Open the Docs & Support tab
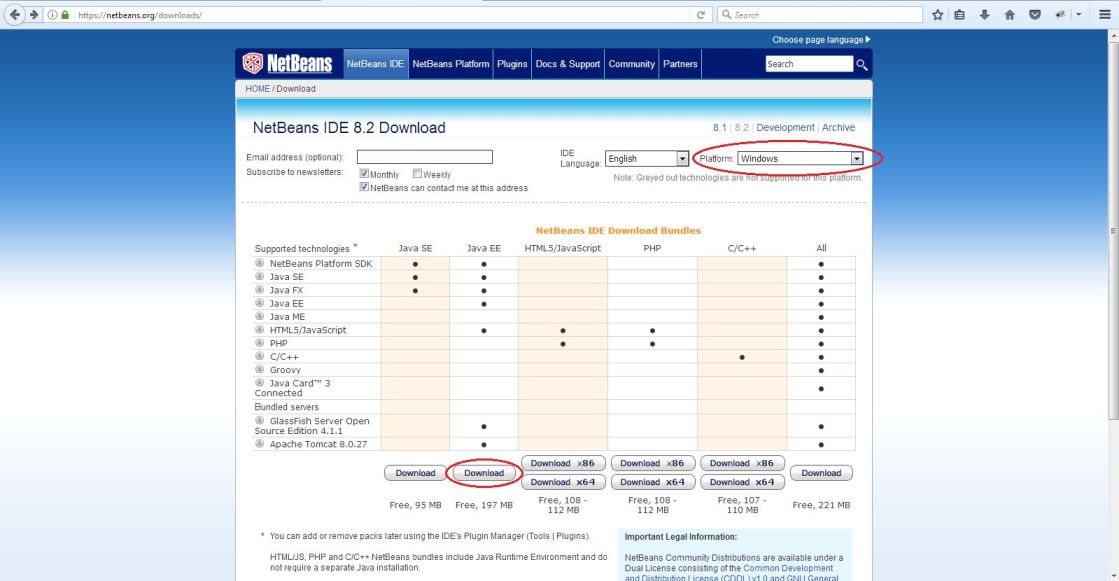Screen dimensions: 1119x581 pos(568,64)
